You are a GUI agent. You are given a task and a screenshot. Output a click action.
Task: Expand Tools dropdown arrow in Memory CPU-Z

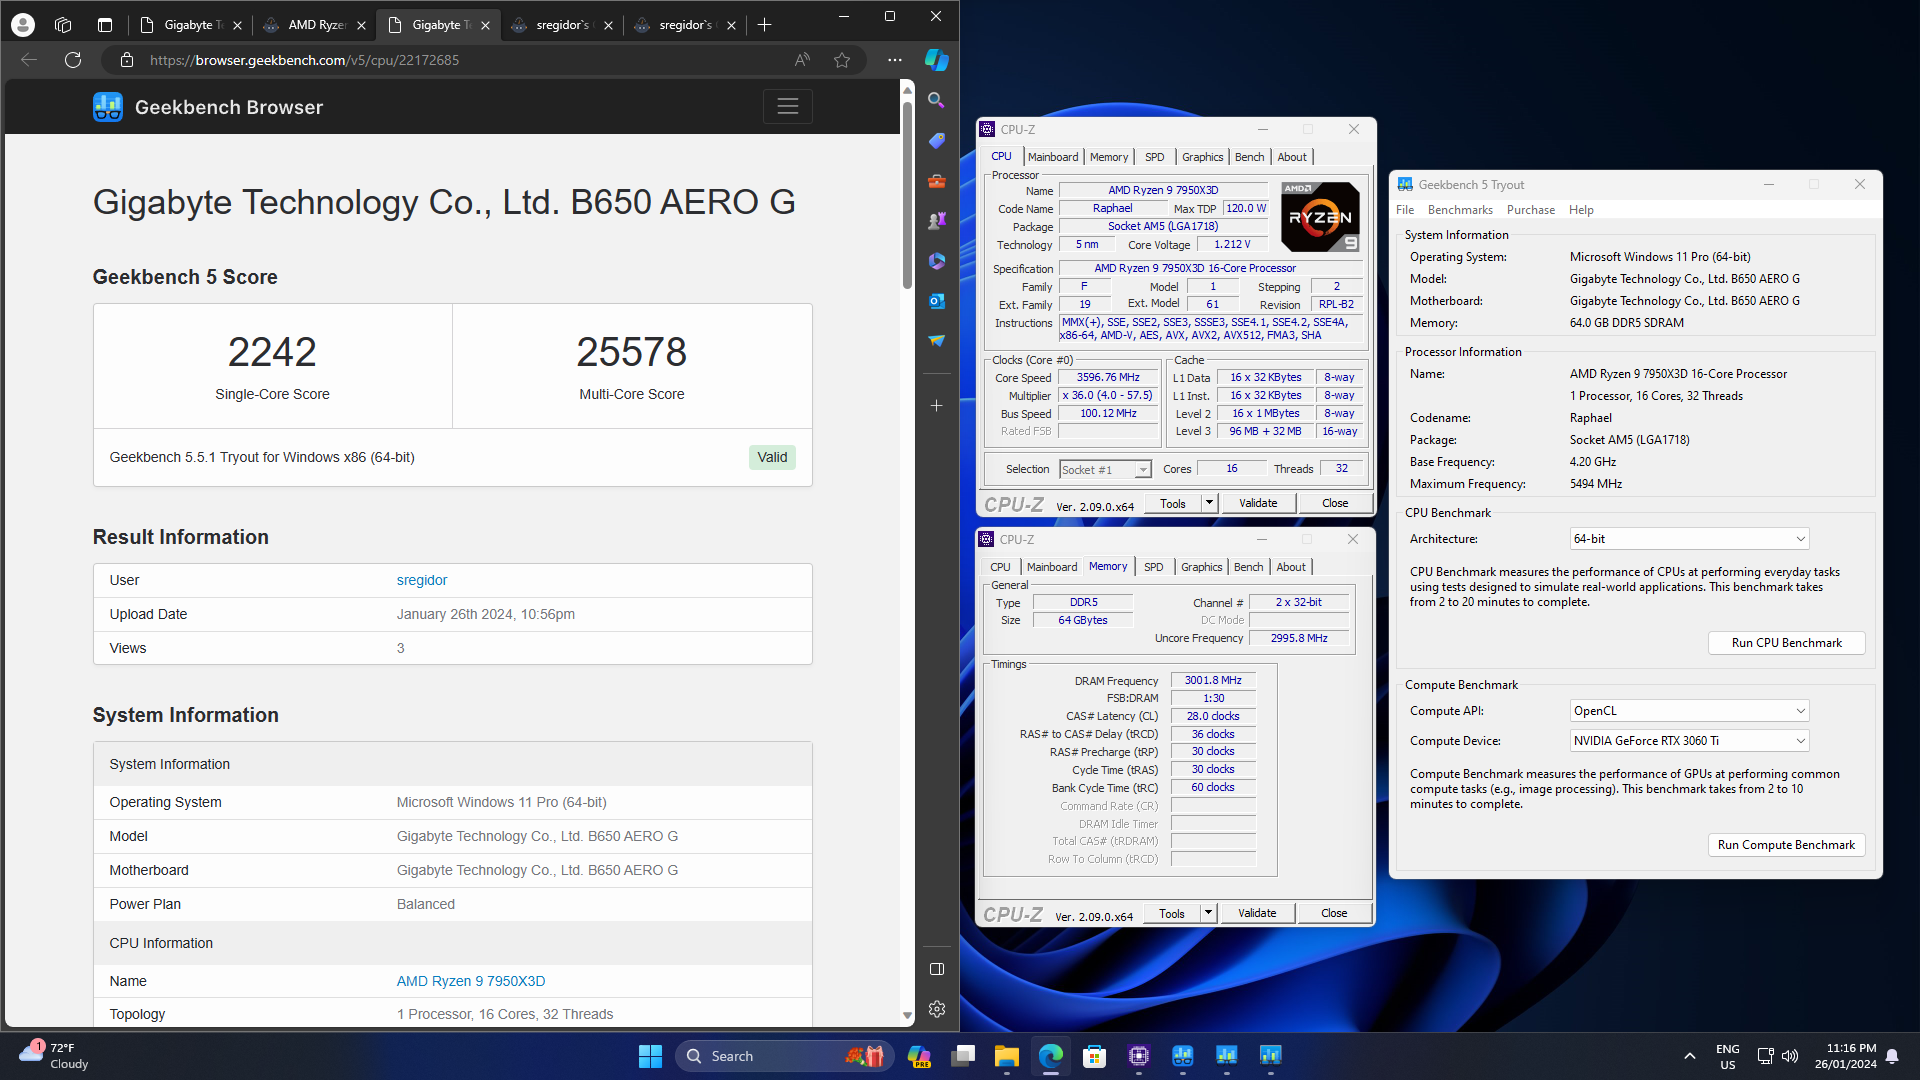1208,913
